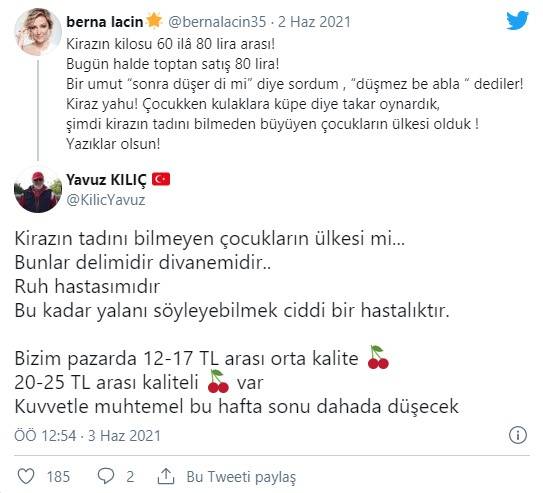Open berna lacin's profile picture
Image resolution: width=543 pixels, height=493 pixels.
tap(38, 32)
